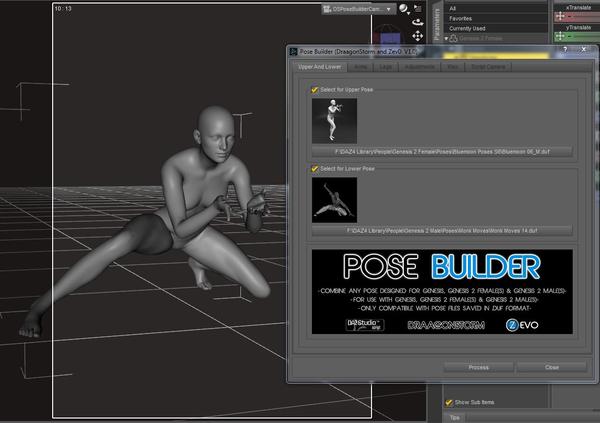The image size is (600, 423).
Task: Click the Process button
Action: click(478, 367)
